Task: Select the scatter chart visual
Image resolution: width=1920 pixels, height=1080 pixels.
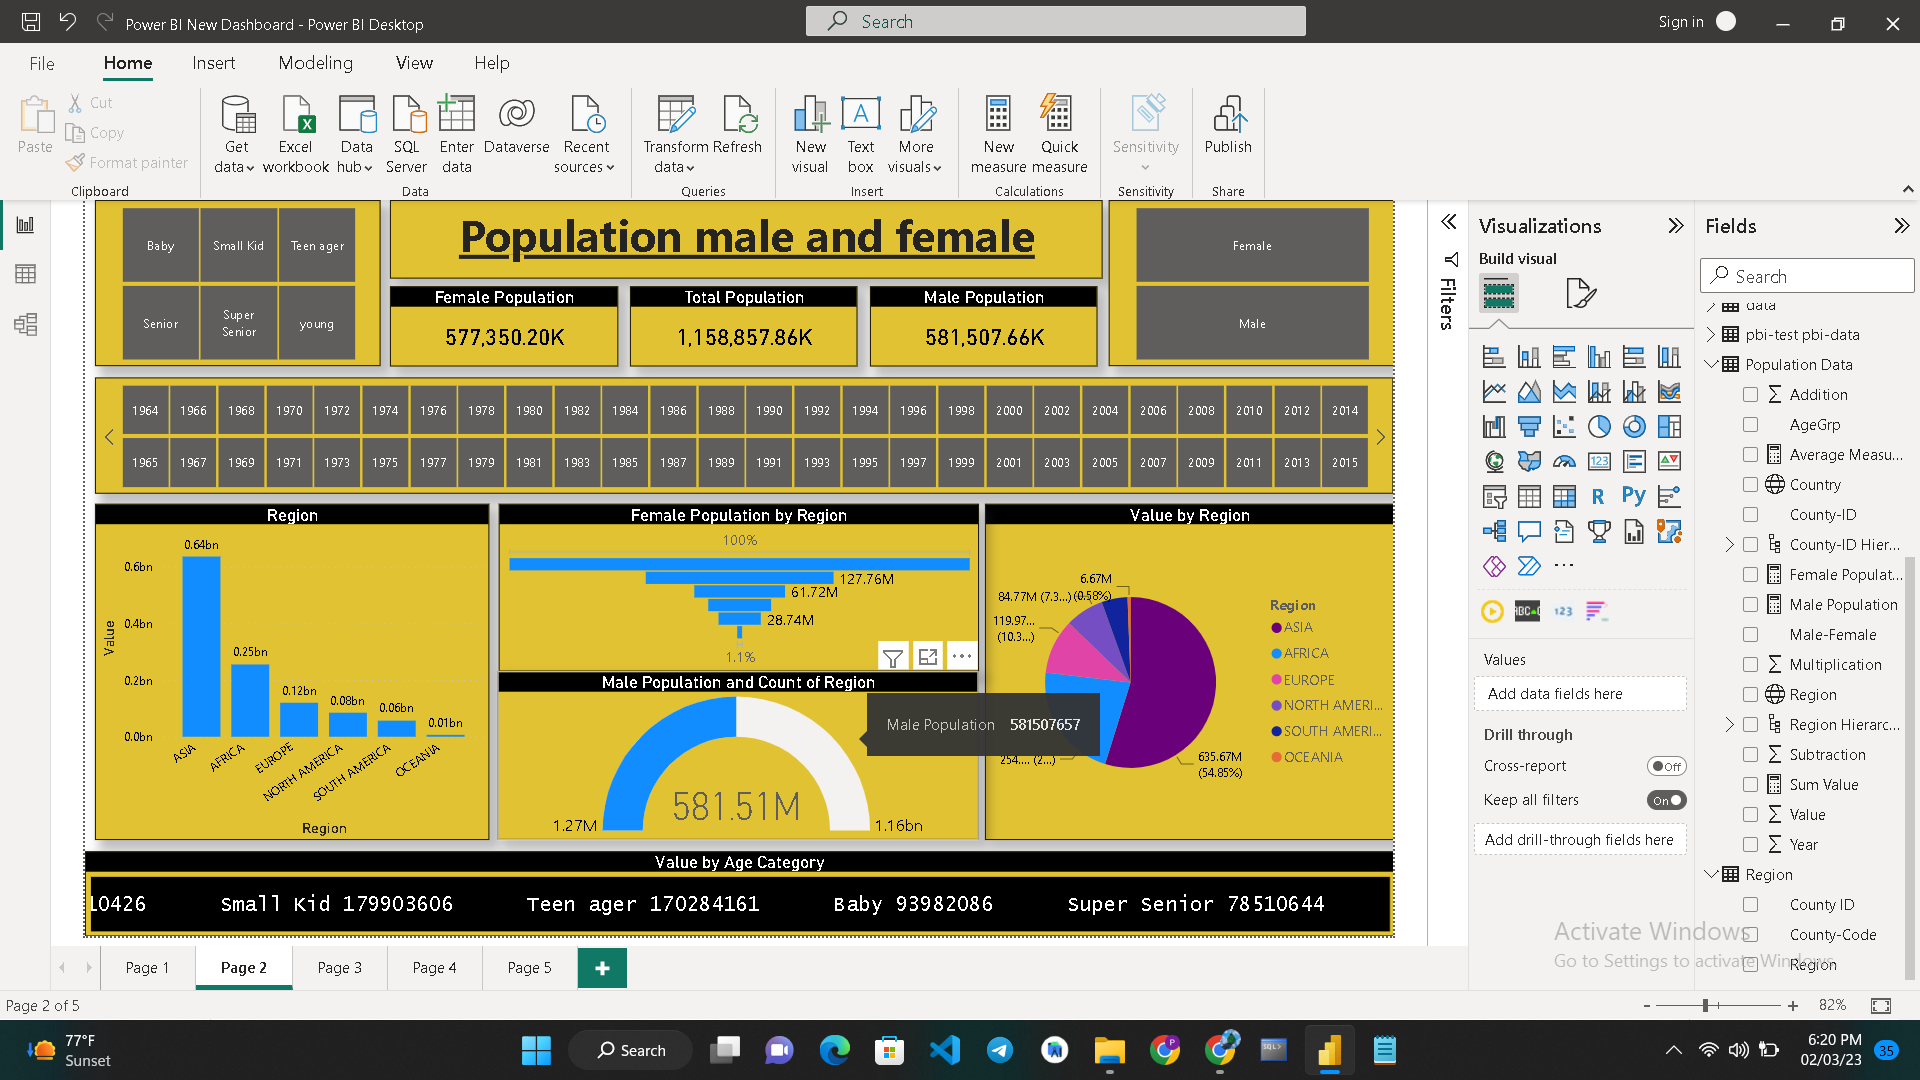Action: pos(1564,426)
